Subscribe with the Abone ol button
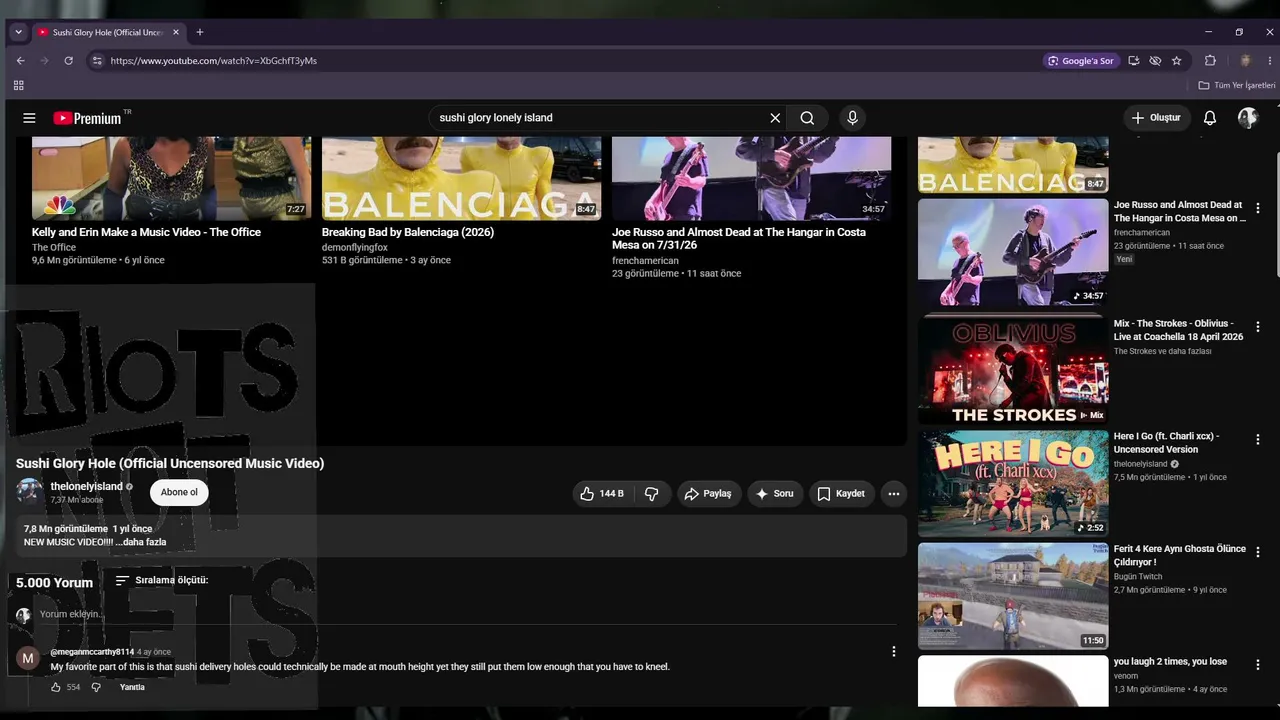Image resolution: width=1280 pixels, height=720 pixels. (179, 492)
